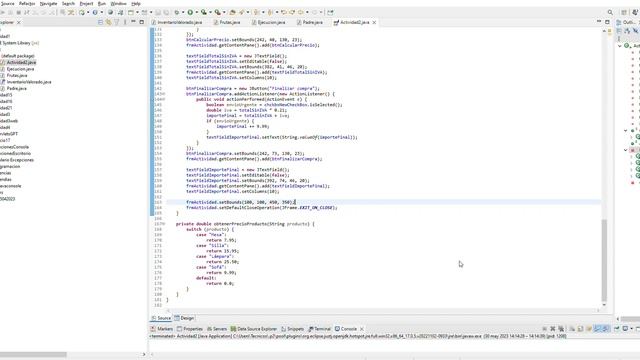The height and width of the screenshot is (360, 640).
Task: Switch to the Frutas.java editor tab
Action: (x=227, y=22)
